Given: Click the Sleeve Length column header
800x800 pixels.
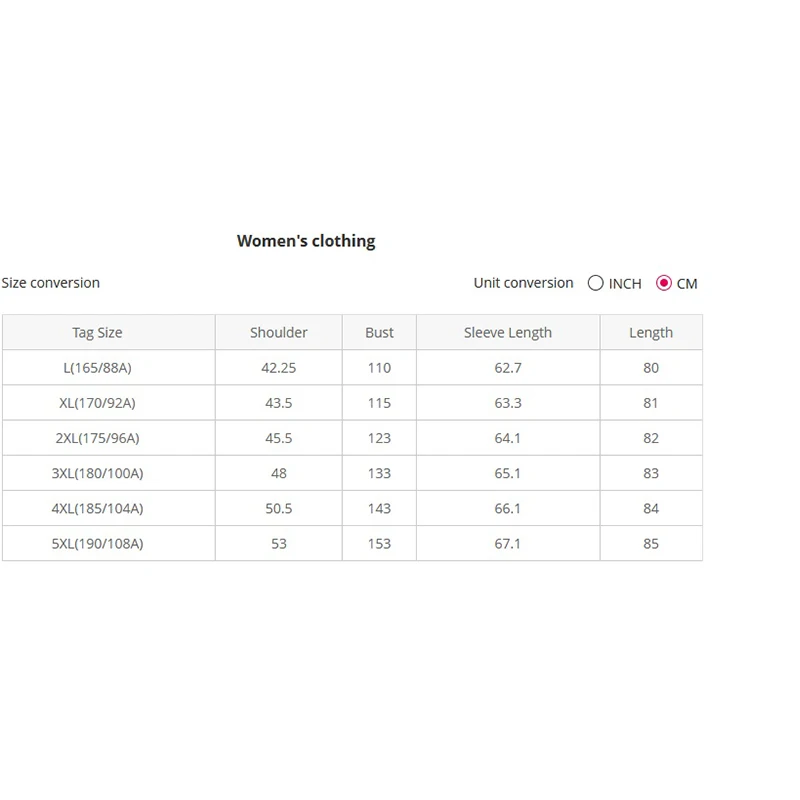Looking at the screenshot, I should pos(508,333).
